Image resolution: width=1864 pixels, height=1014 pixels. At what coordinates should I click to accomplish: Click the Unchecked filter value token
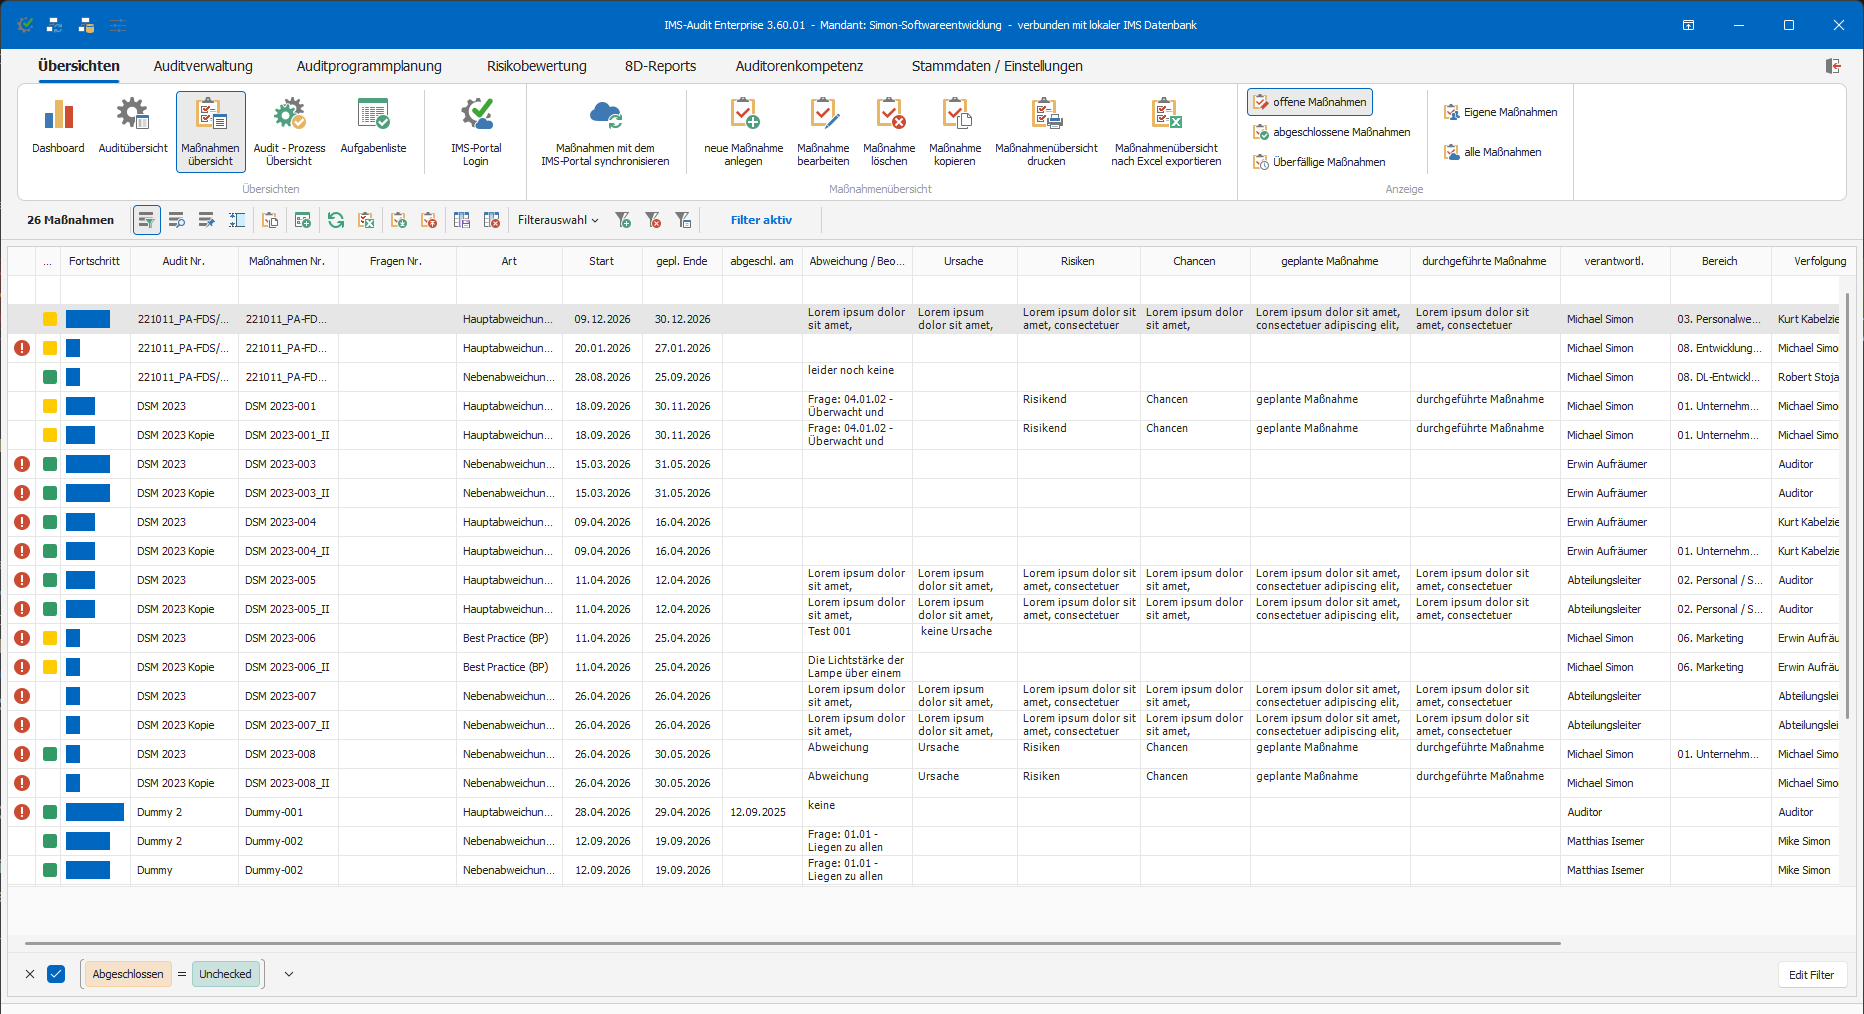225,974
